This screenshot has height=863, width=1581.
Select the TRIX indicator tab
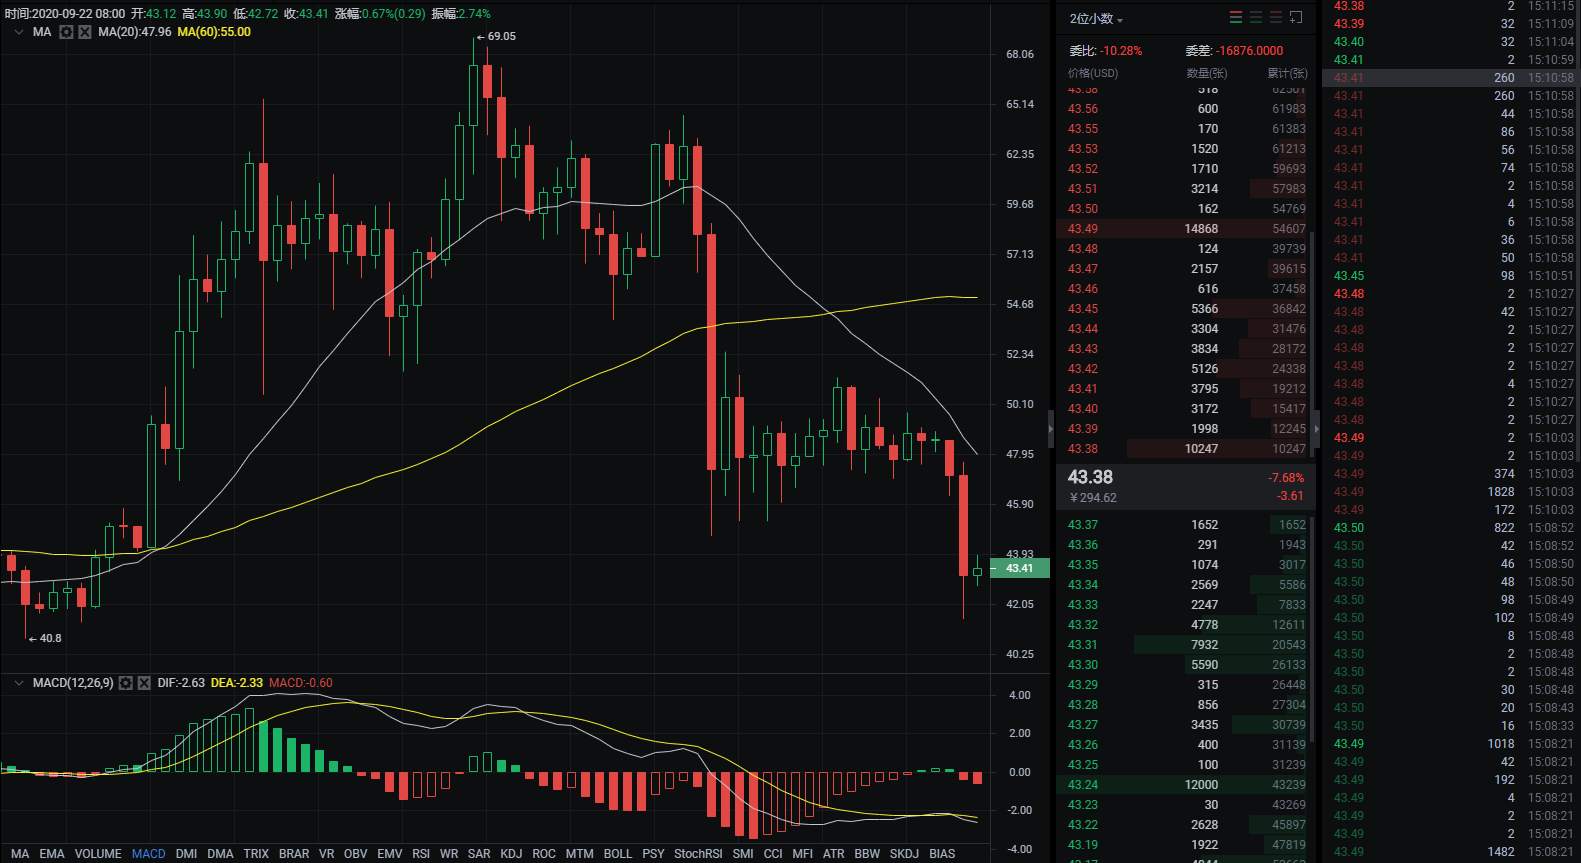click(x=256, y=854)
